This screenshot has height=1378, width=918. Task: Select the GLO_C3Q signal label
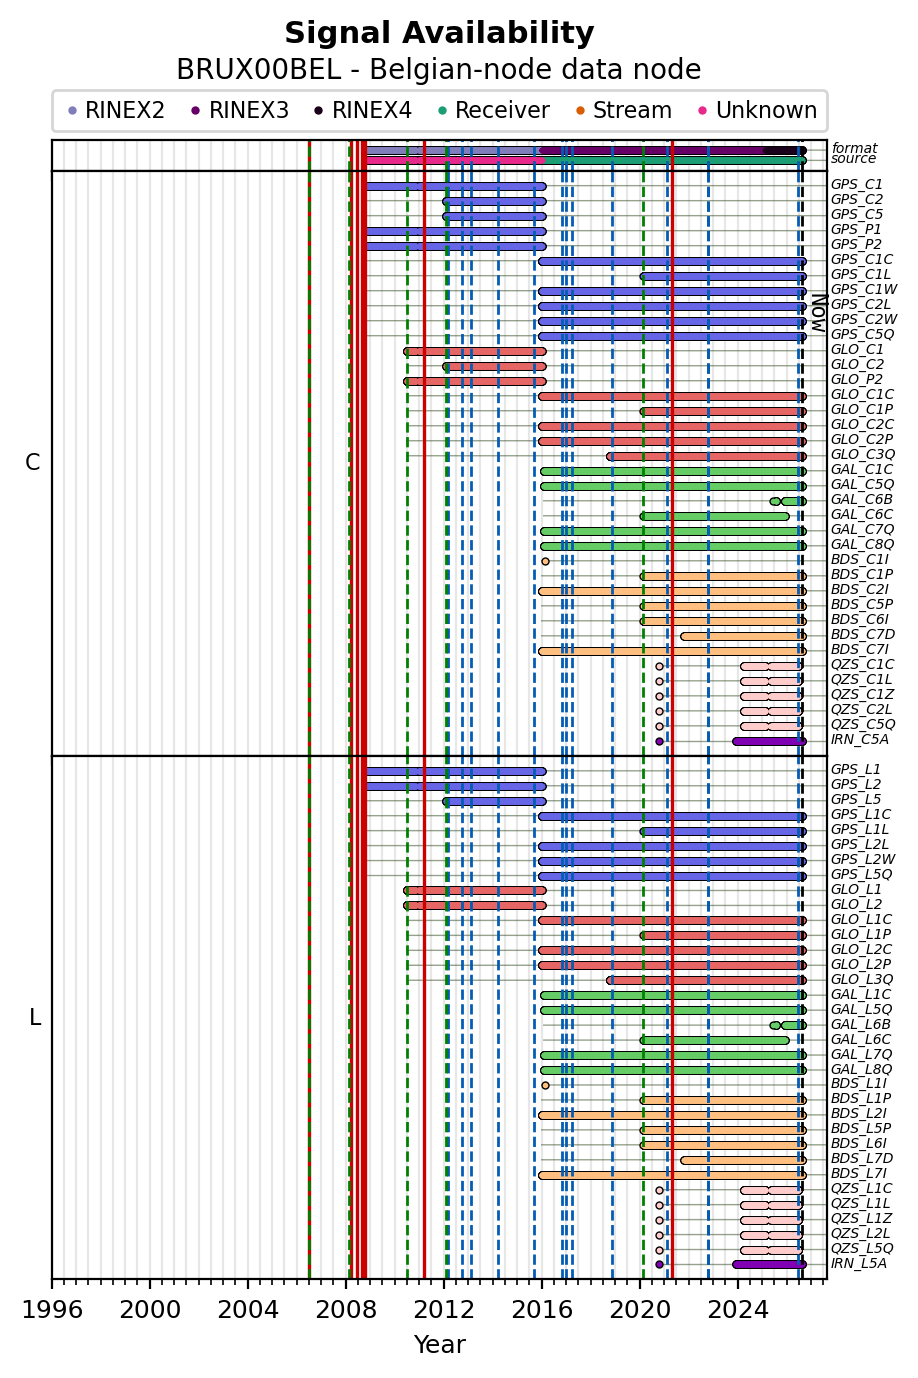(x=863, y=454)
